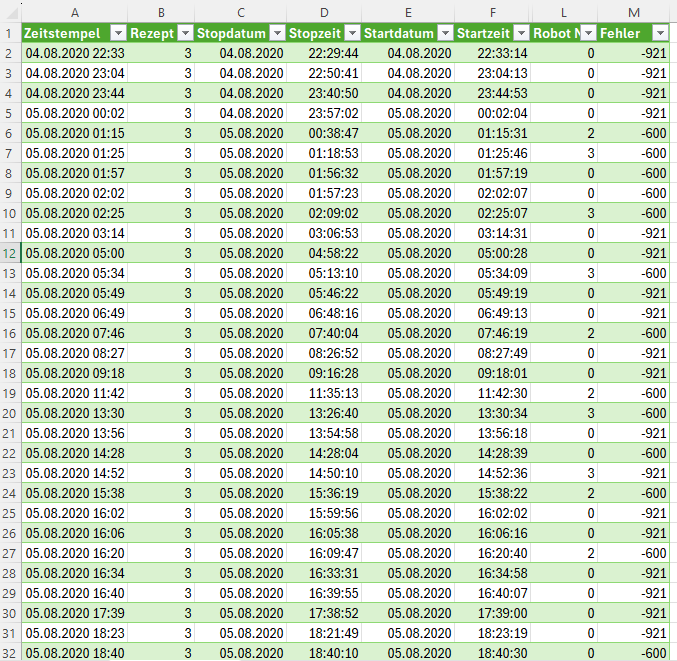
Task: Open the Startdatum filter dropdown
Action: click(x=446, y=33)
